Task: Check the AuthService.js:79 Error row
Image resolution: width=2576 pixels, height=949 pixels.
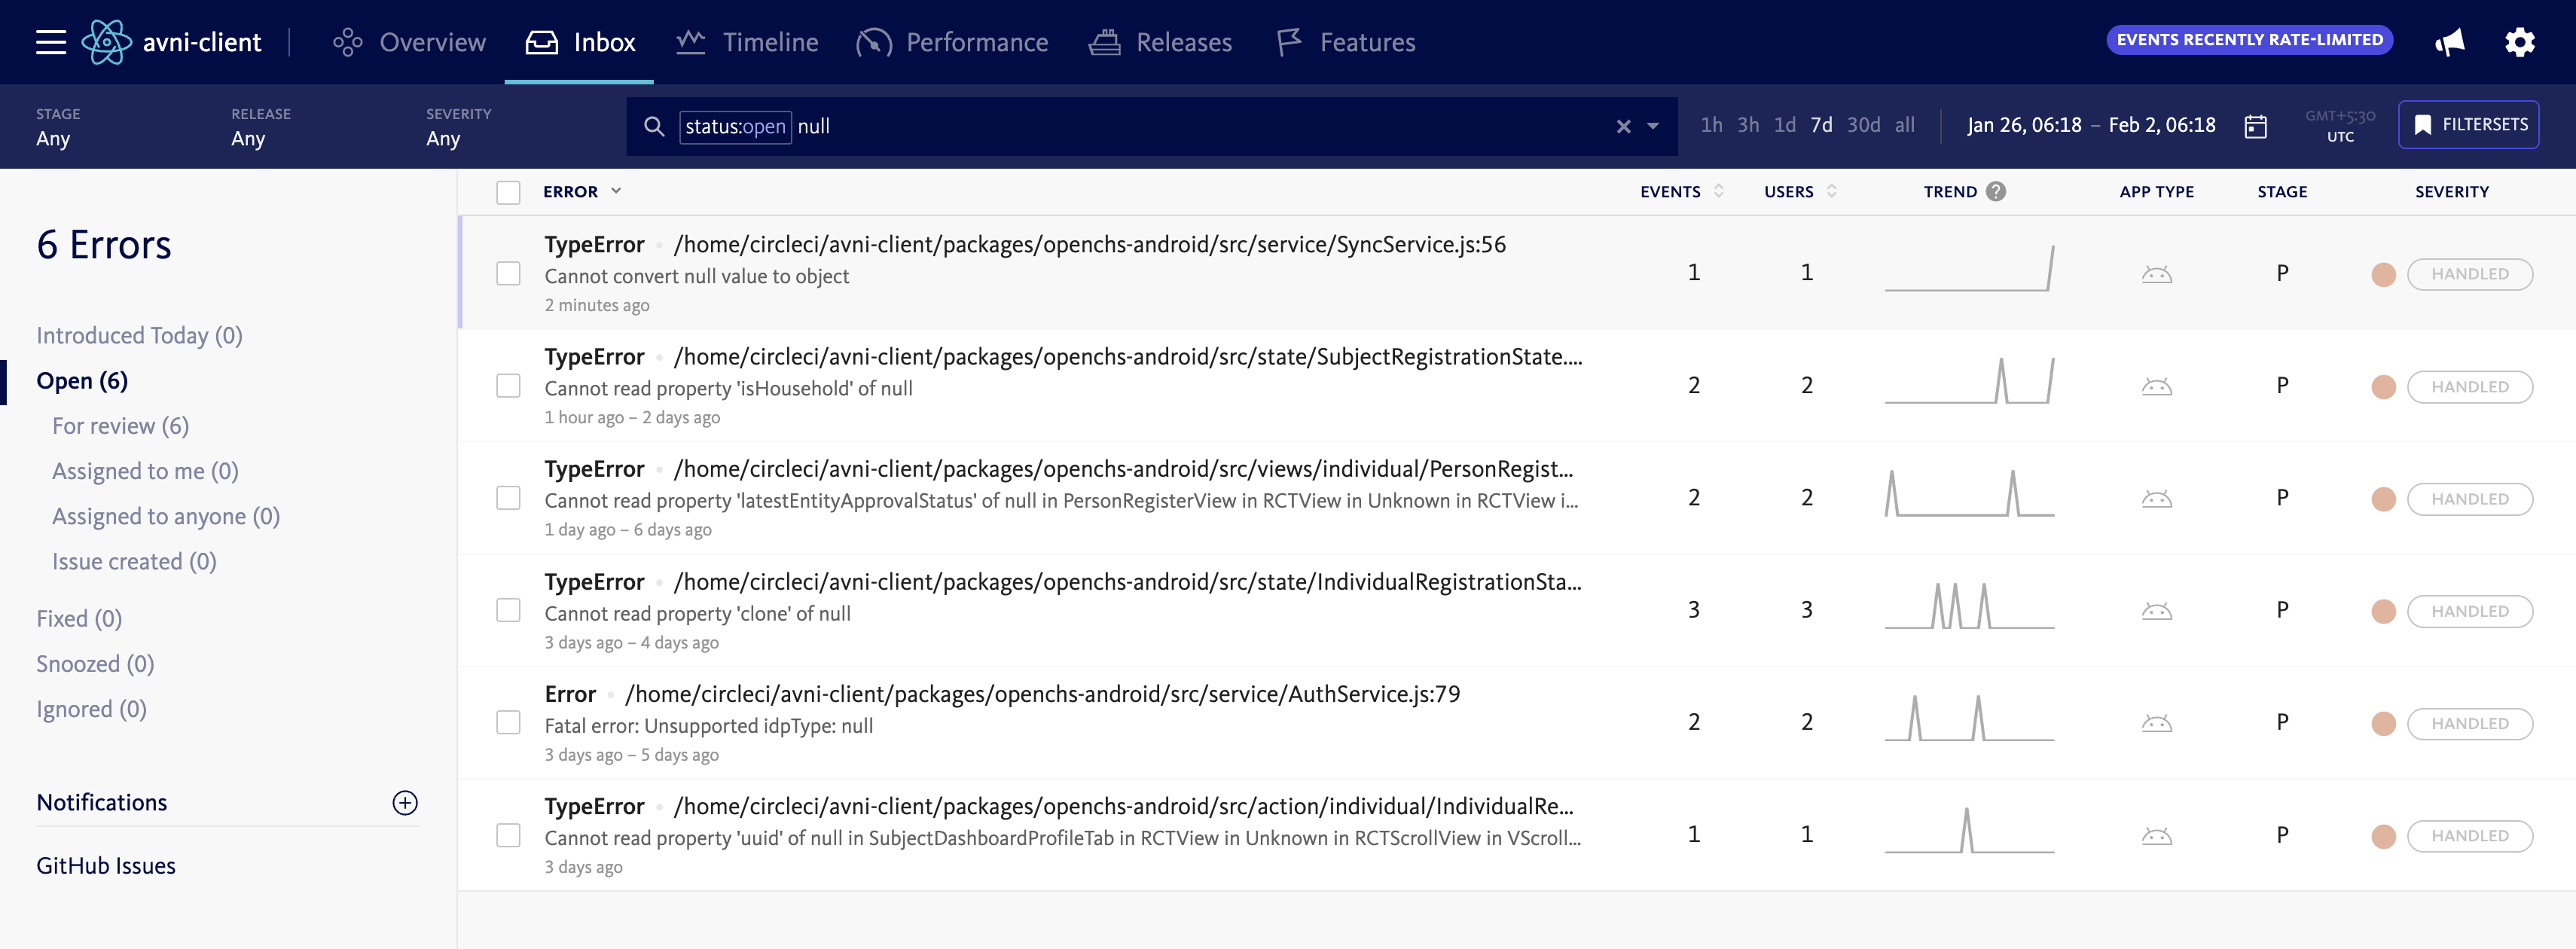Action: click(508, 722)
